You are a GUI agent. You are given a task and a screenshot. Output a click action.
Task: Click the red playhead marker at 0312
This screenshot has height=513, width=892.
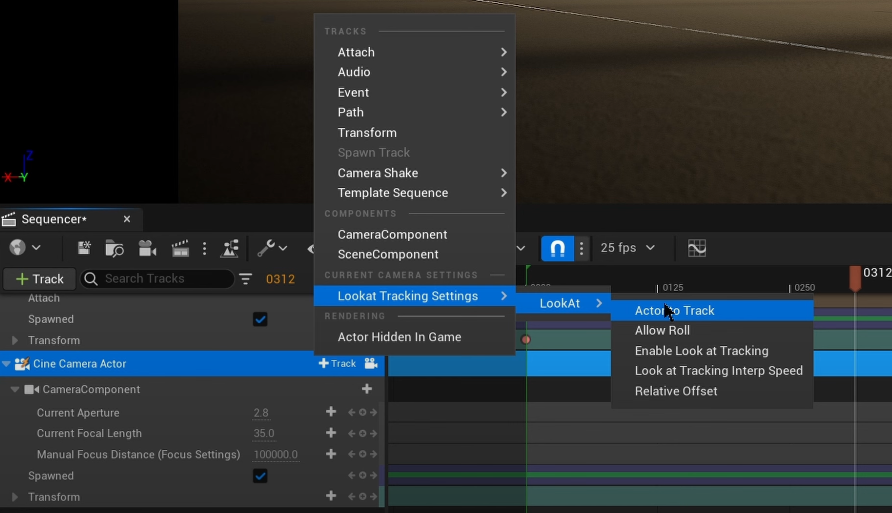(855, 277)
